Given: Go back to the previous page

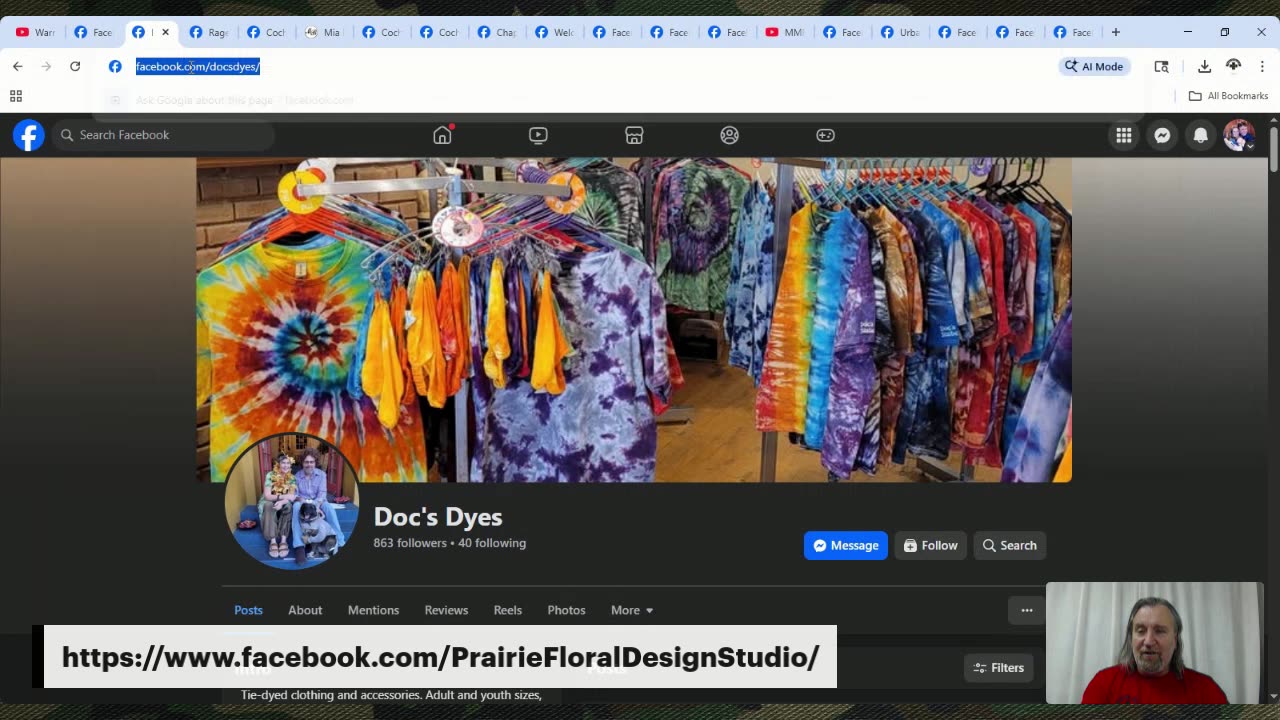Looking at the screenshot, I should point(18,66).
